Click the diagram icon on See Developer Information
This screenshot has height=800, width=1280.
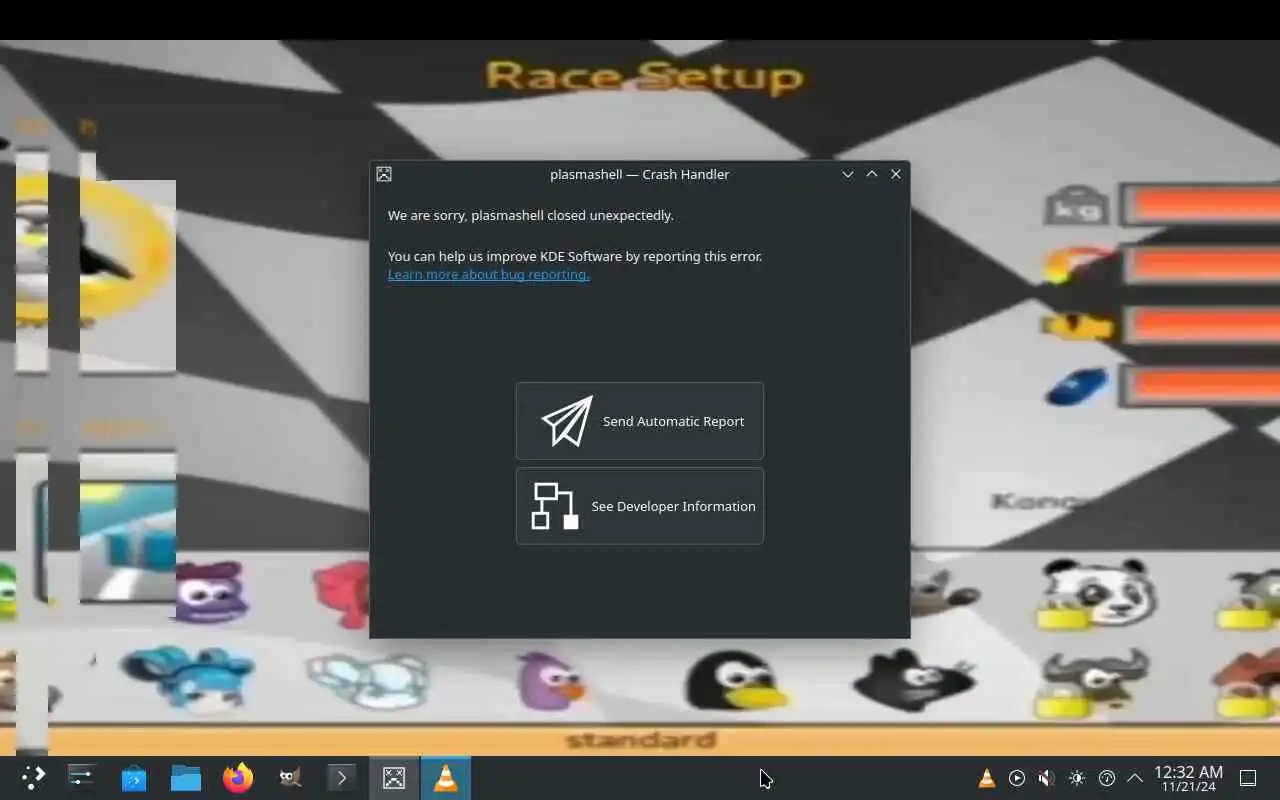pyautogui.click(x=555, y=506)
